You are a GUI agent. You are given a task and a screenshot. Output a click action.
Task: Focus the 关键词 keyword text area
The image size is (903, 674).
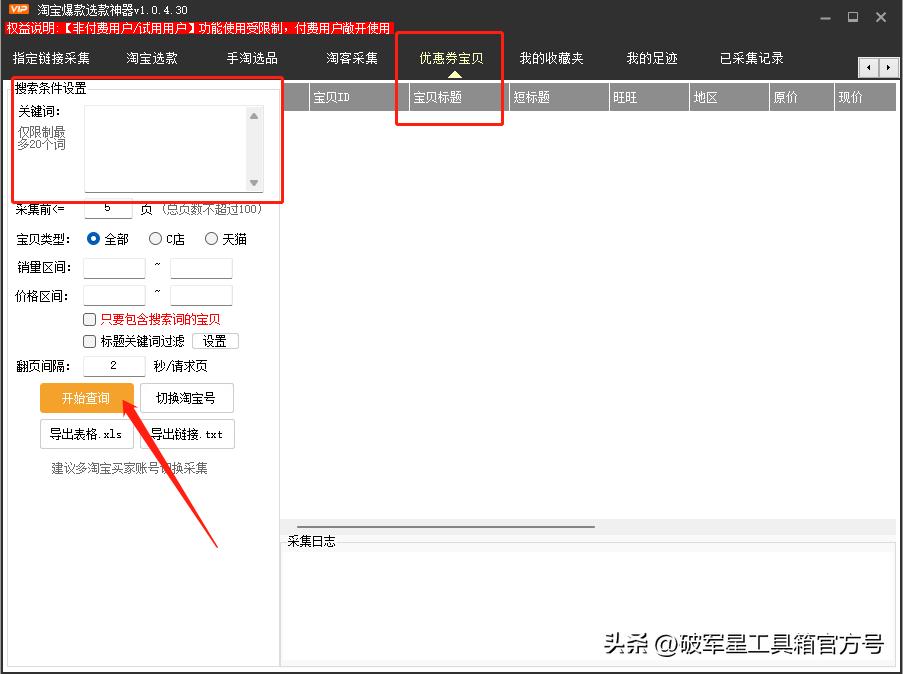[x=165, y=148]
